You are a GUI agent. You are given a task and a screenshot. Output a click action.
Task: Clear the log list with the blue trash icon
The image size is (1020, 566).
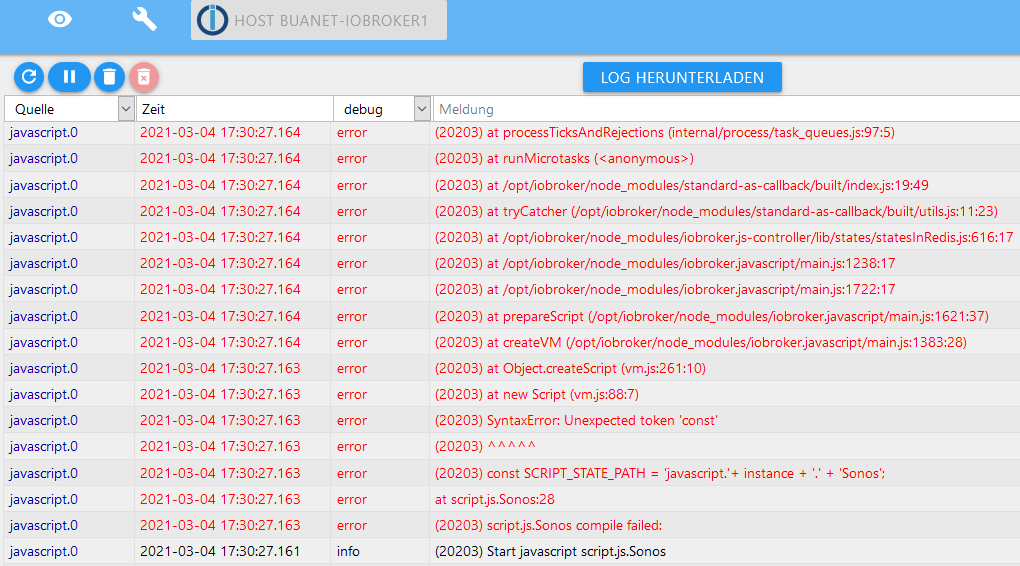tap(108, 77)
